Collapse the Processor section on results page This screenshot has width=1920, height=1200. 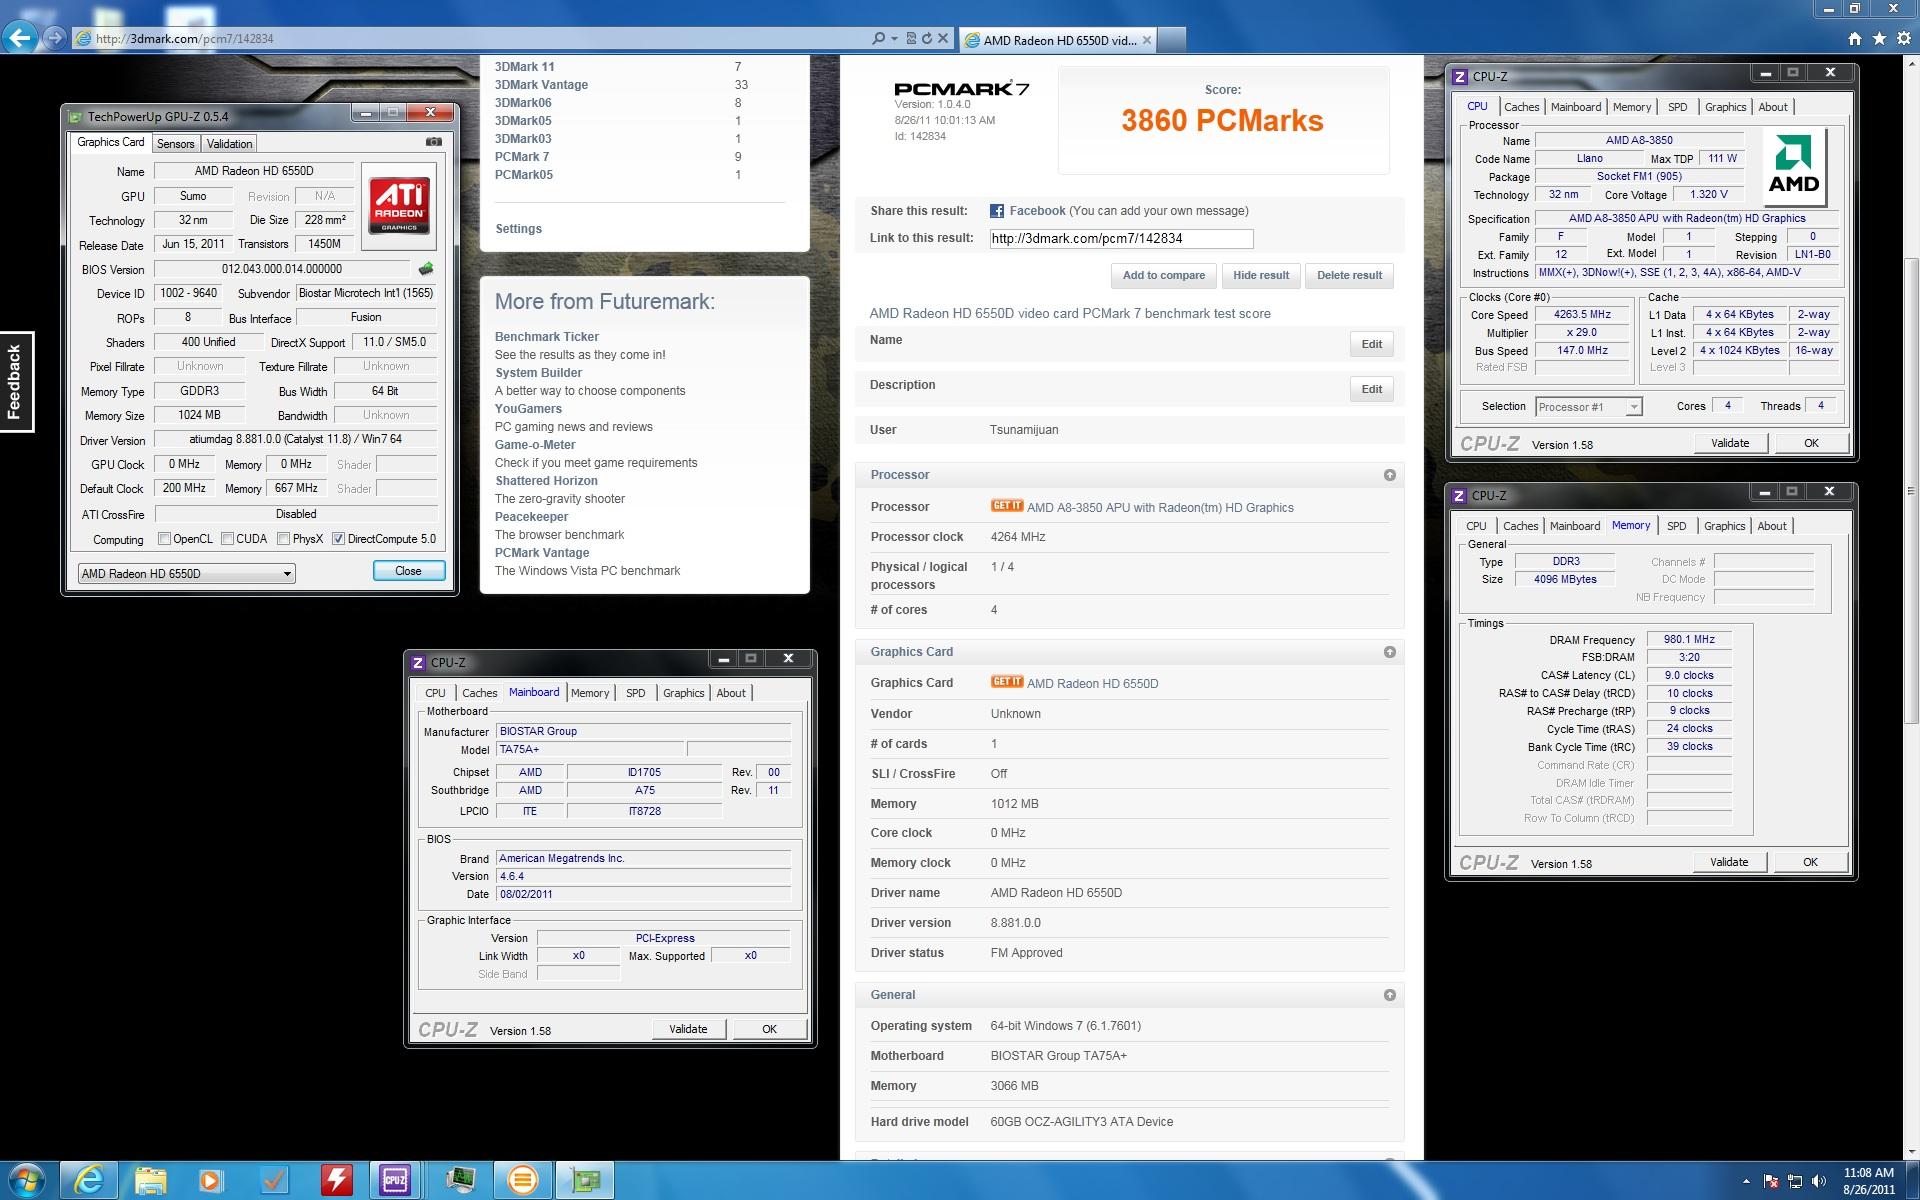(x=1389, y=475)
